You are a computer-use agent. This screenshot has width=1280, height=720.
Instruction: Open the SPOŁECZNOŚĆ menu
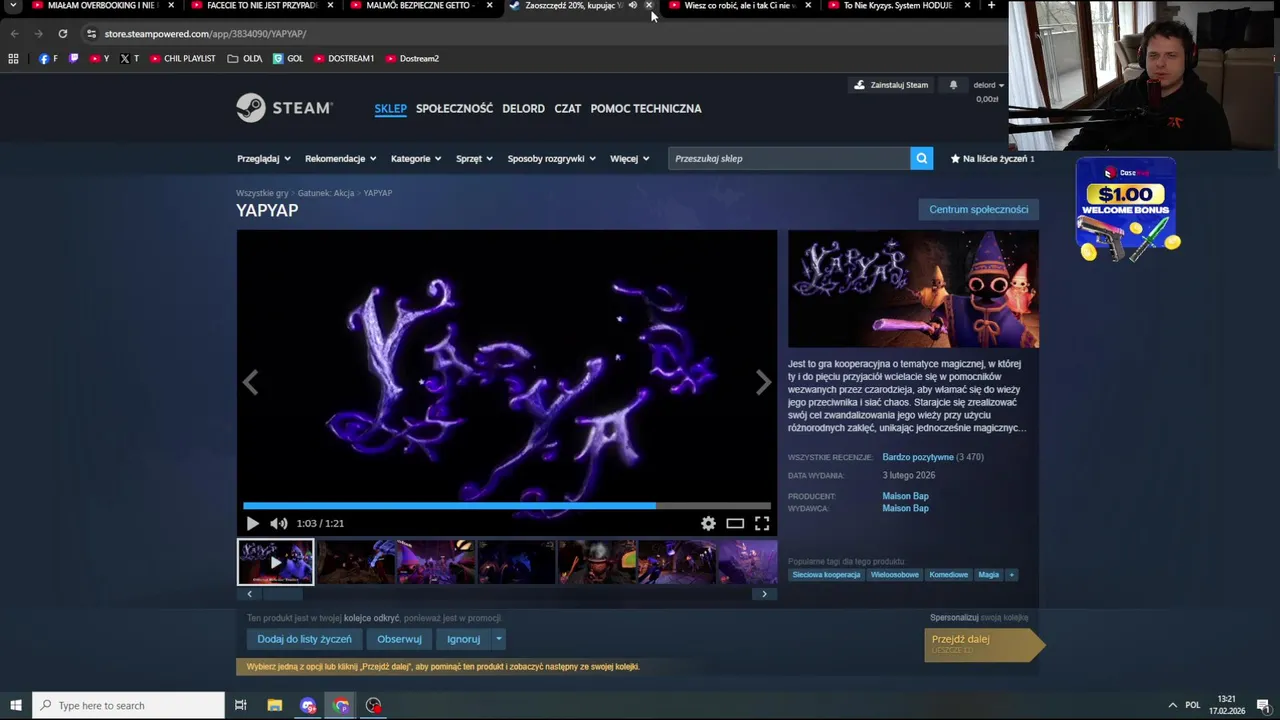454,108
